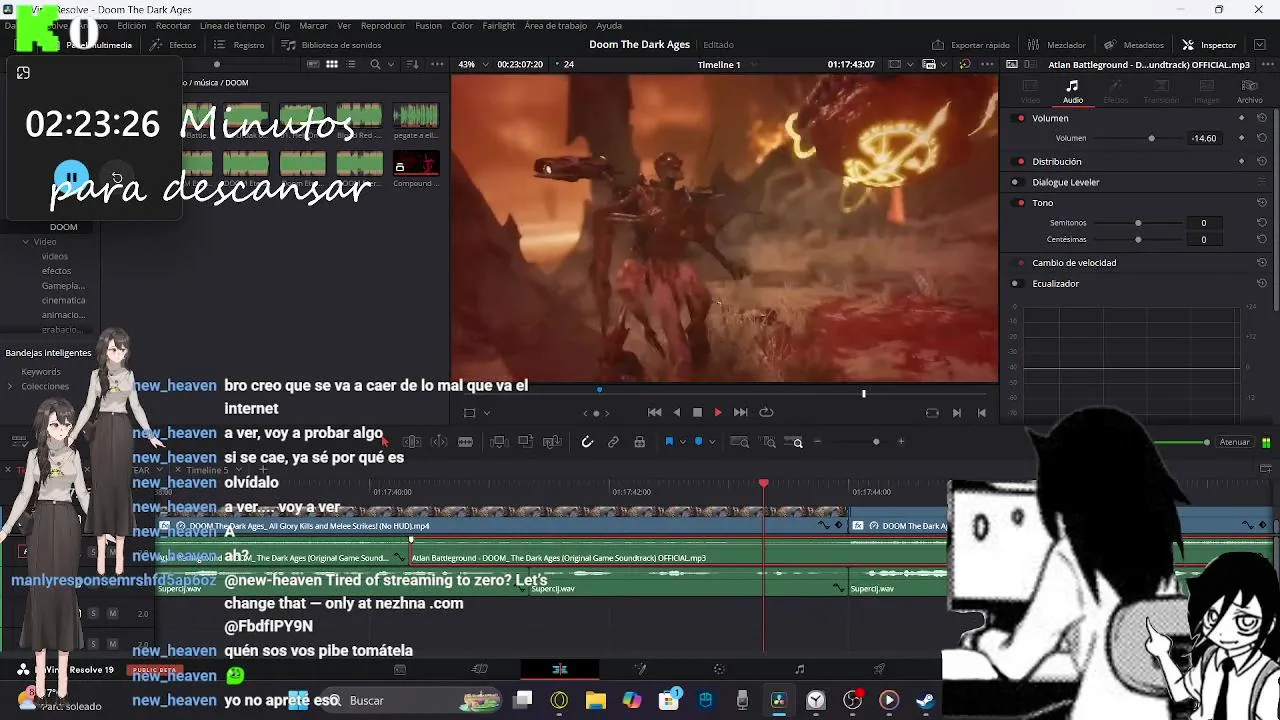Switch media pool to grid thumbnail view
Screen dimensions: 1280x720
(x=332, y=64)
